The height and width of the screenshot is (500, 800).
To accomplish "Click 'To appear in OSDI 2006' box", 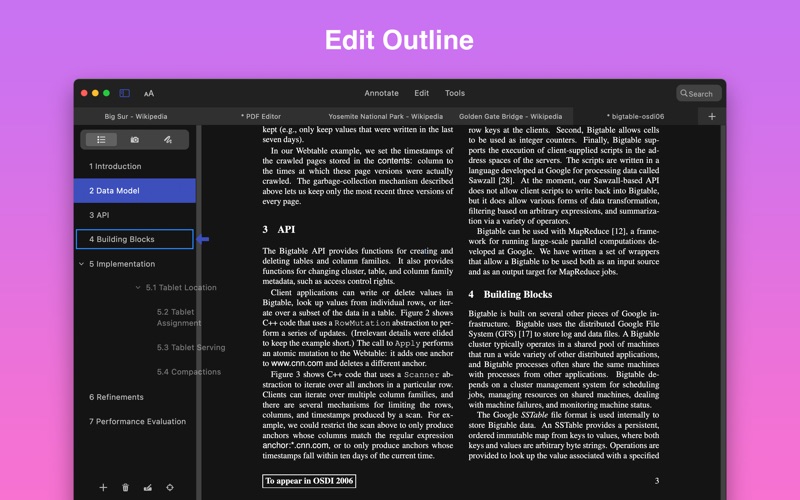I will (x=309, y=481).
